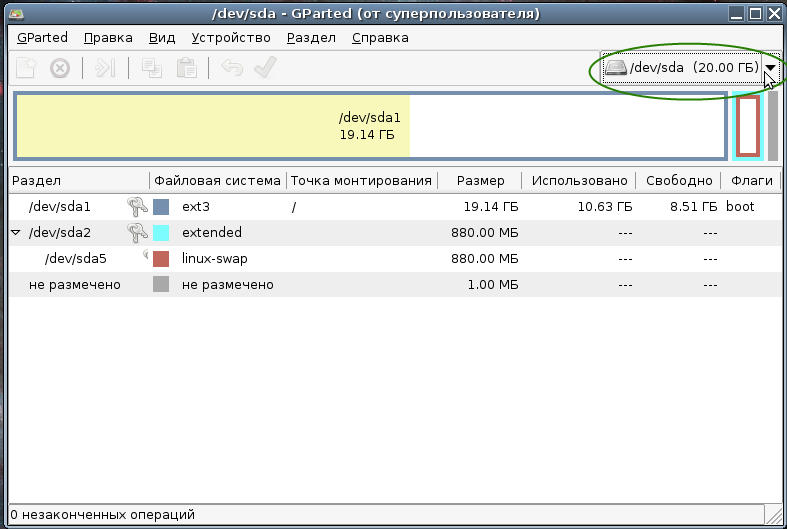The height and width of the screenshot is (529, 787).
Task: Click the Undo last operation icon
Action: 232,68
